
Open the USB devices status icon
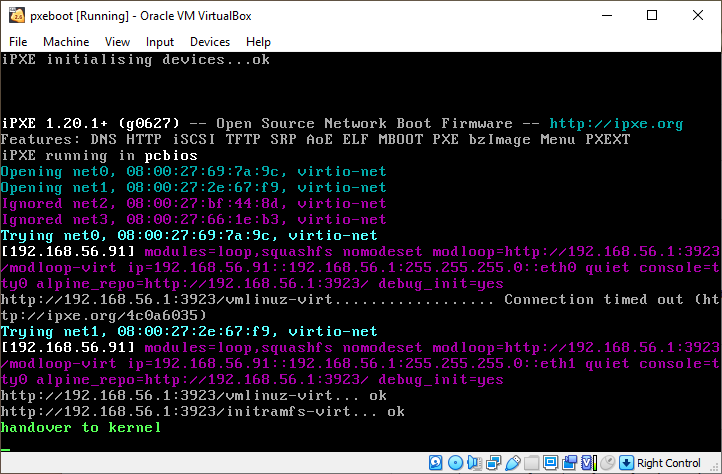[x=513, y=462]
